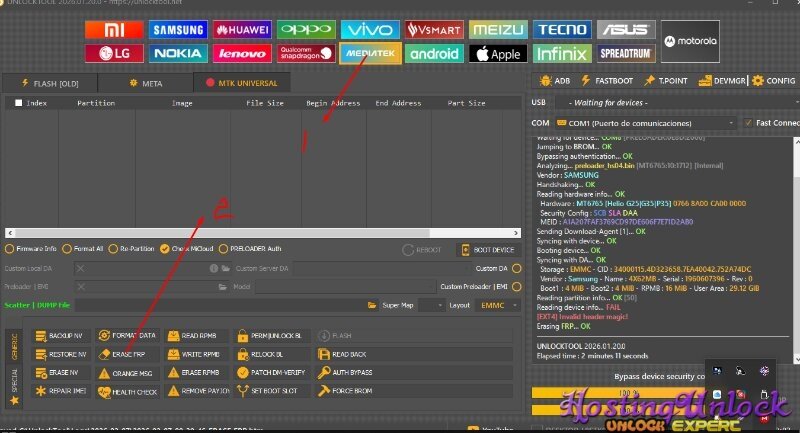Toggle the Check MiCloud option
The image size is (800, 433).
pyautogui.click(x=186, y=249)
